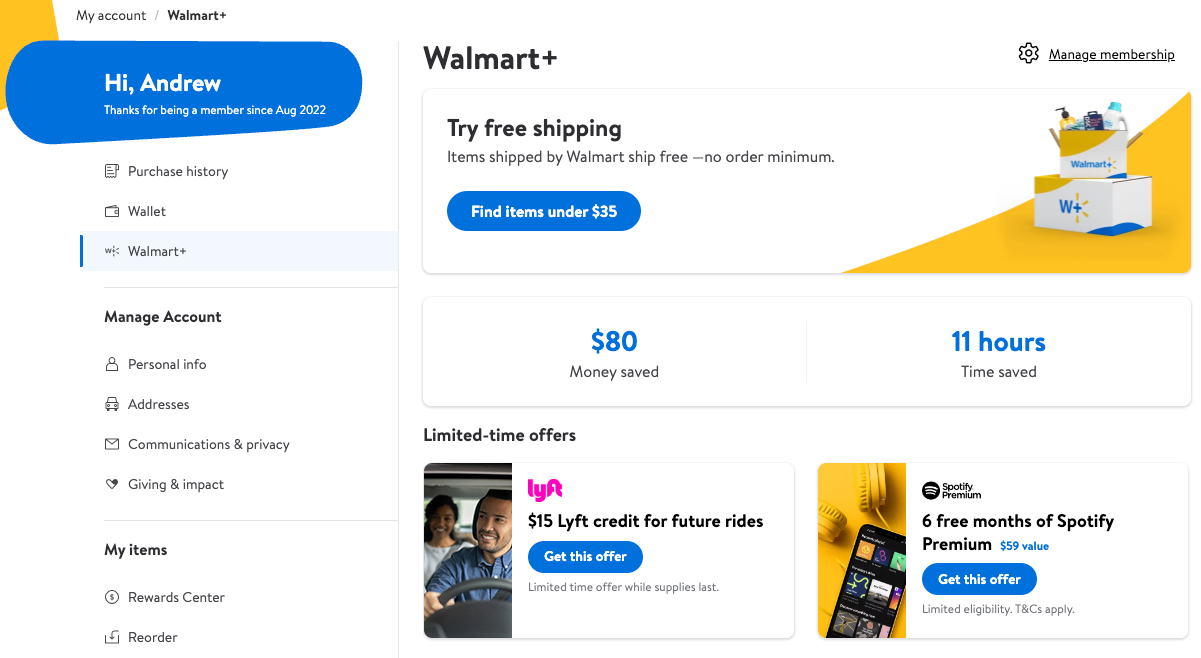Image resolution: width=1201 pixels, height=658 pixels.
Task: Click the Manage membership gear icon
Action: pos(1028,54)
